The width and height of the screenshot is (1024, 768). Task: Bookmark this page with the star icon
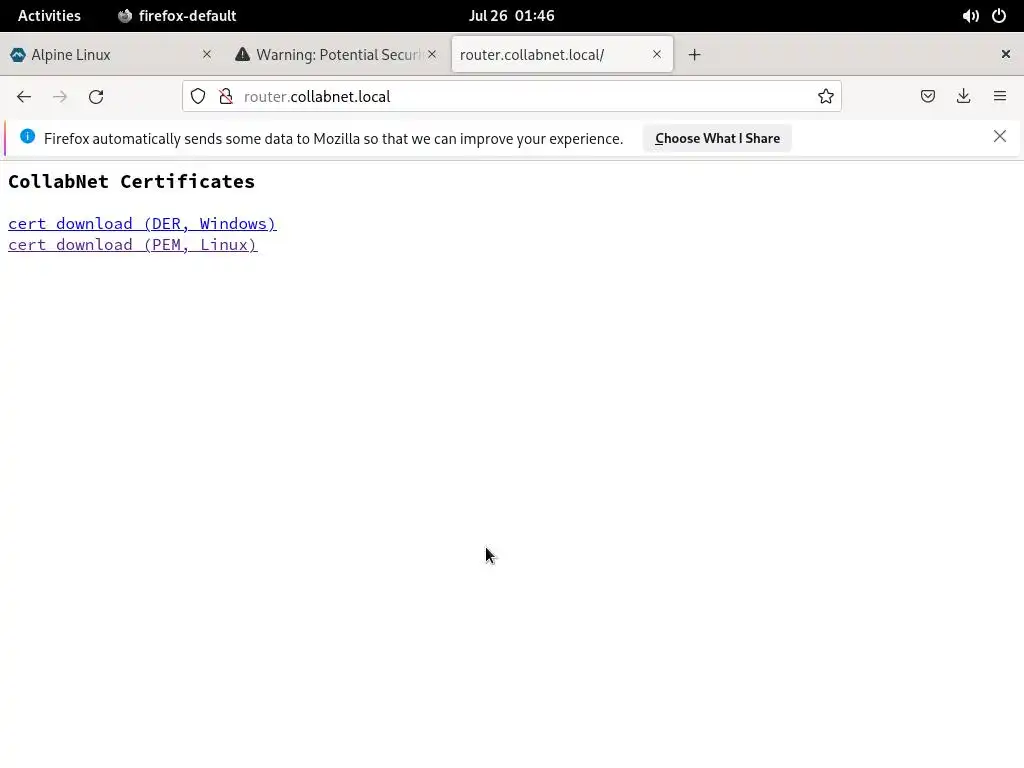click(825, 97)
